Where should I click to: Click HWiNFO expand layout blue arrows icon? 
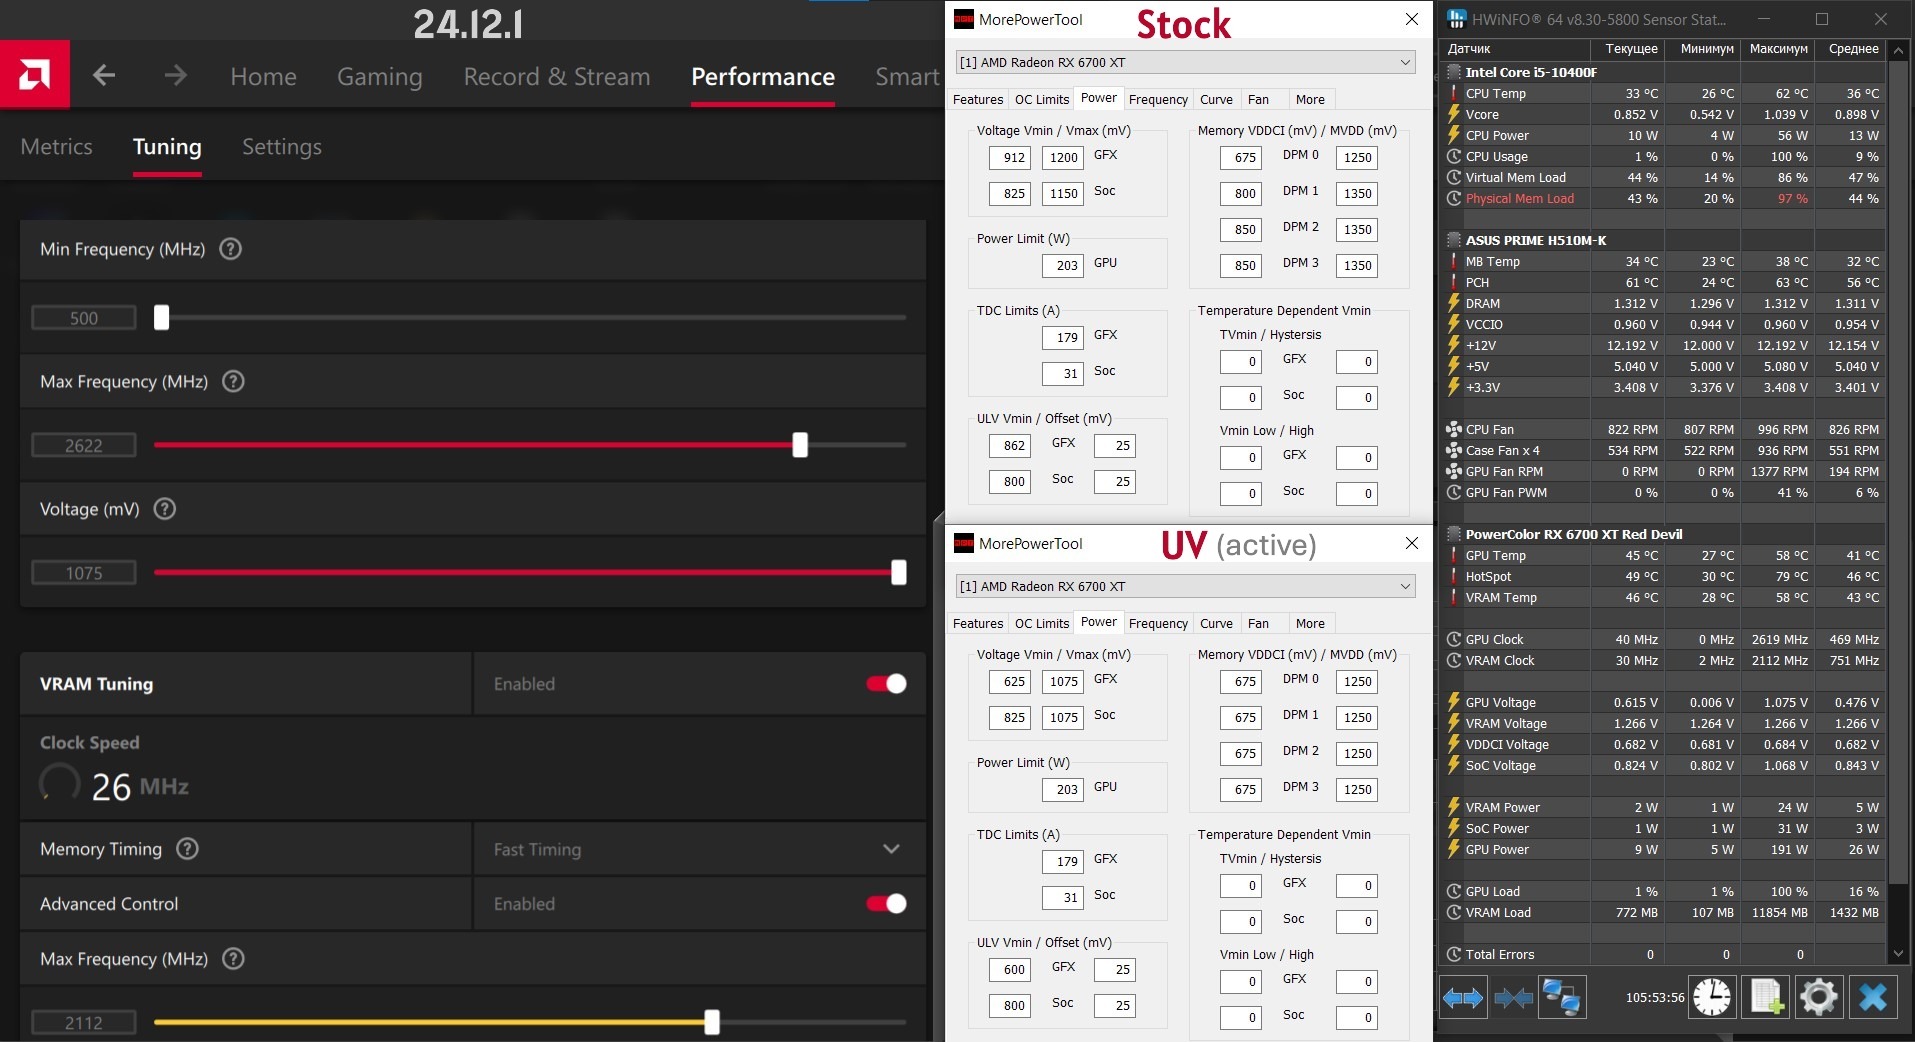point(1463,997)
